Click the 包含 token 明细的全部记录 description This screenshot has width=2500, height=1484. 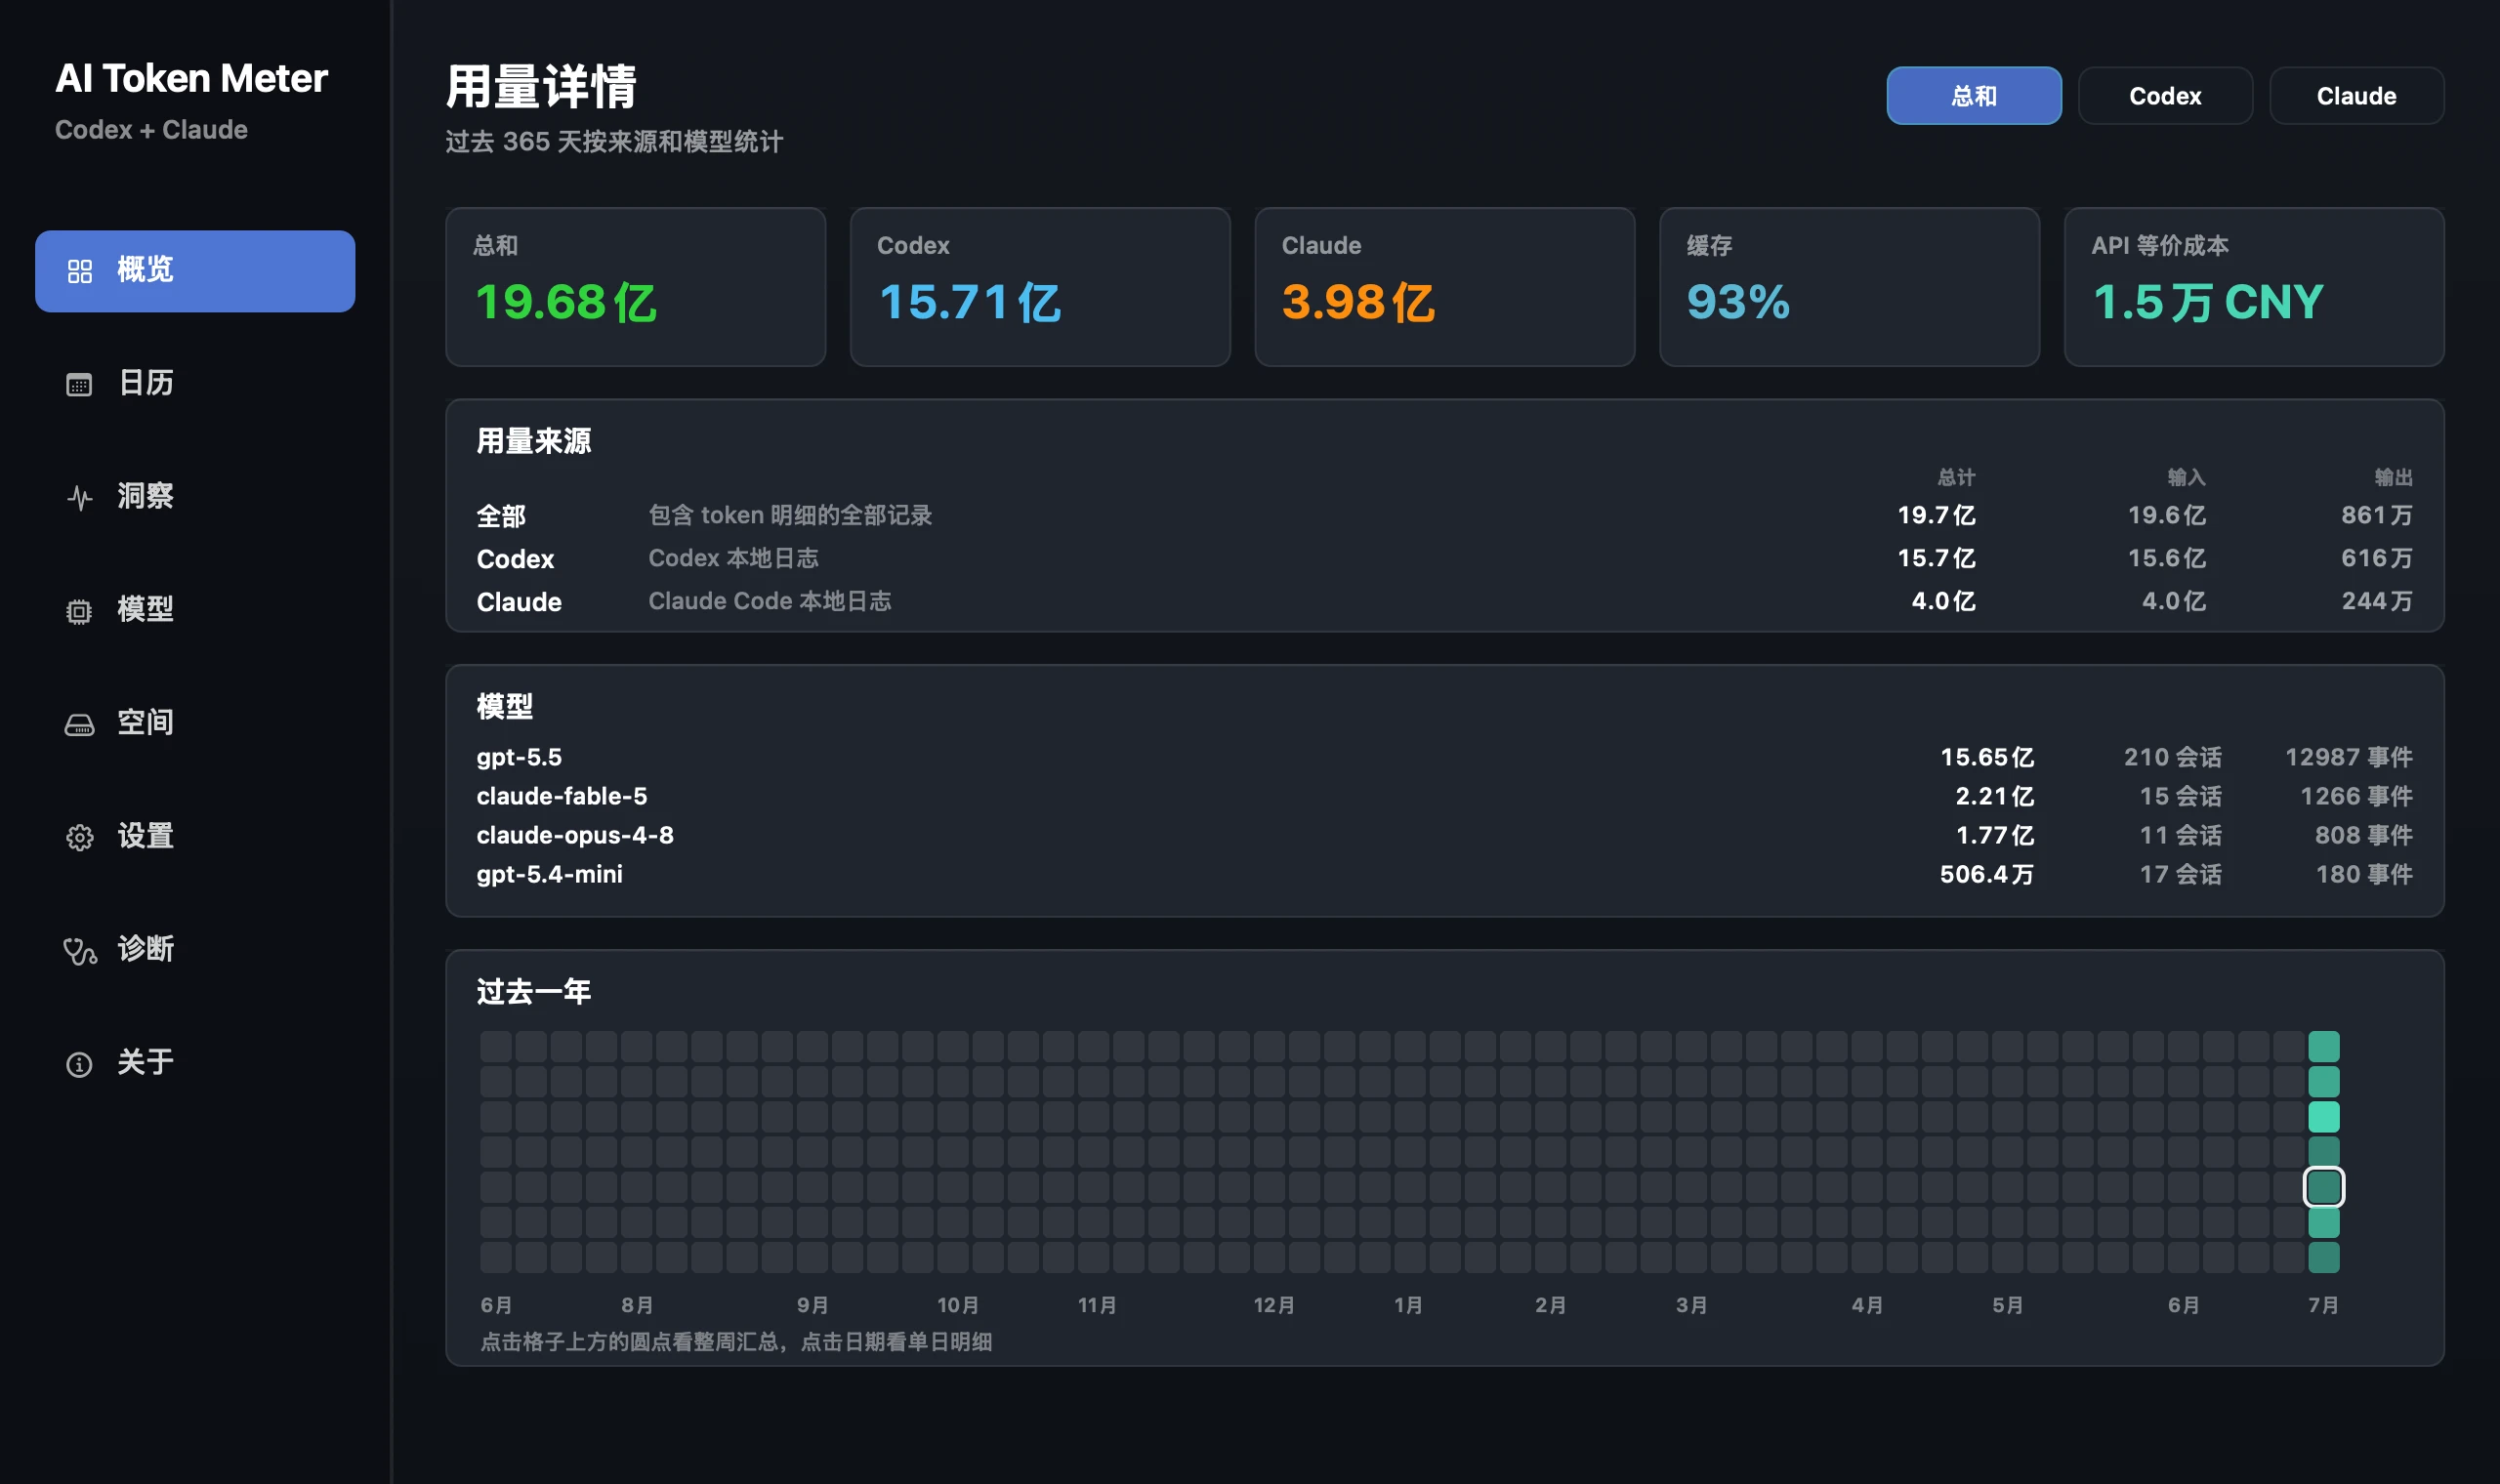tap(790, 515)
